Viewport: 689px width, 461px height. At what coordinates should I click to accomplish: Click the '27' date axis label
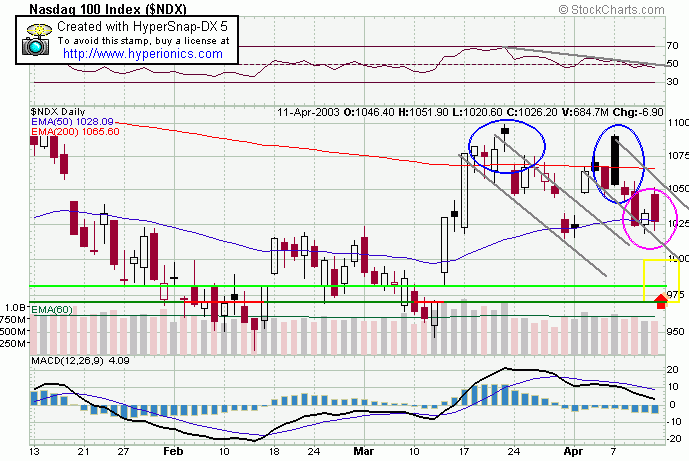click(x=123, y=452)
